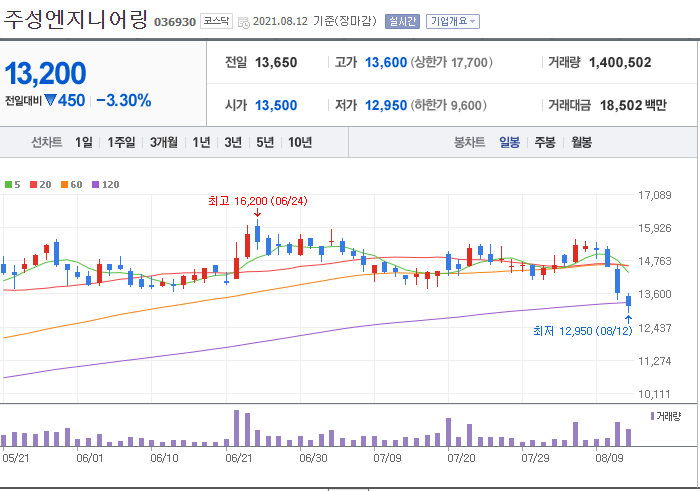Click the 최고 16,200 (06/24) chart annotation
The width and height of the screenshot is (700, 491).
[x=258, y=201]
